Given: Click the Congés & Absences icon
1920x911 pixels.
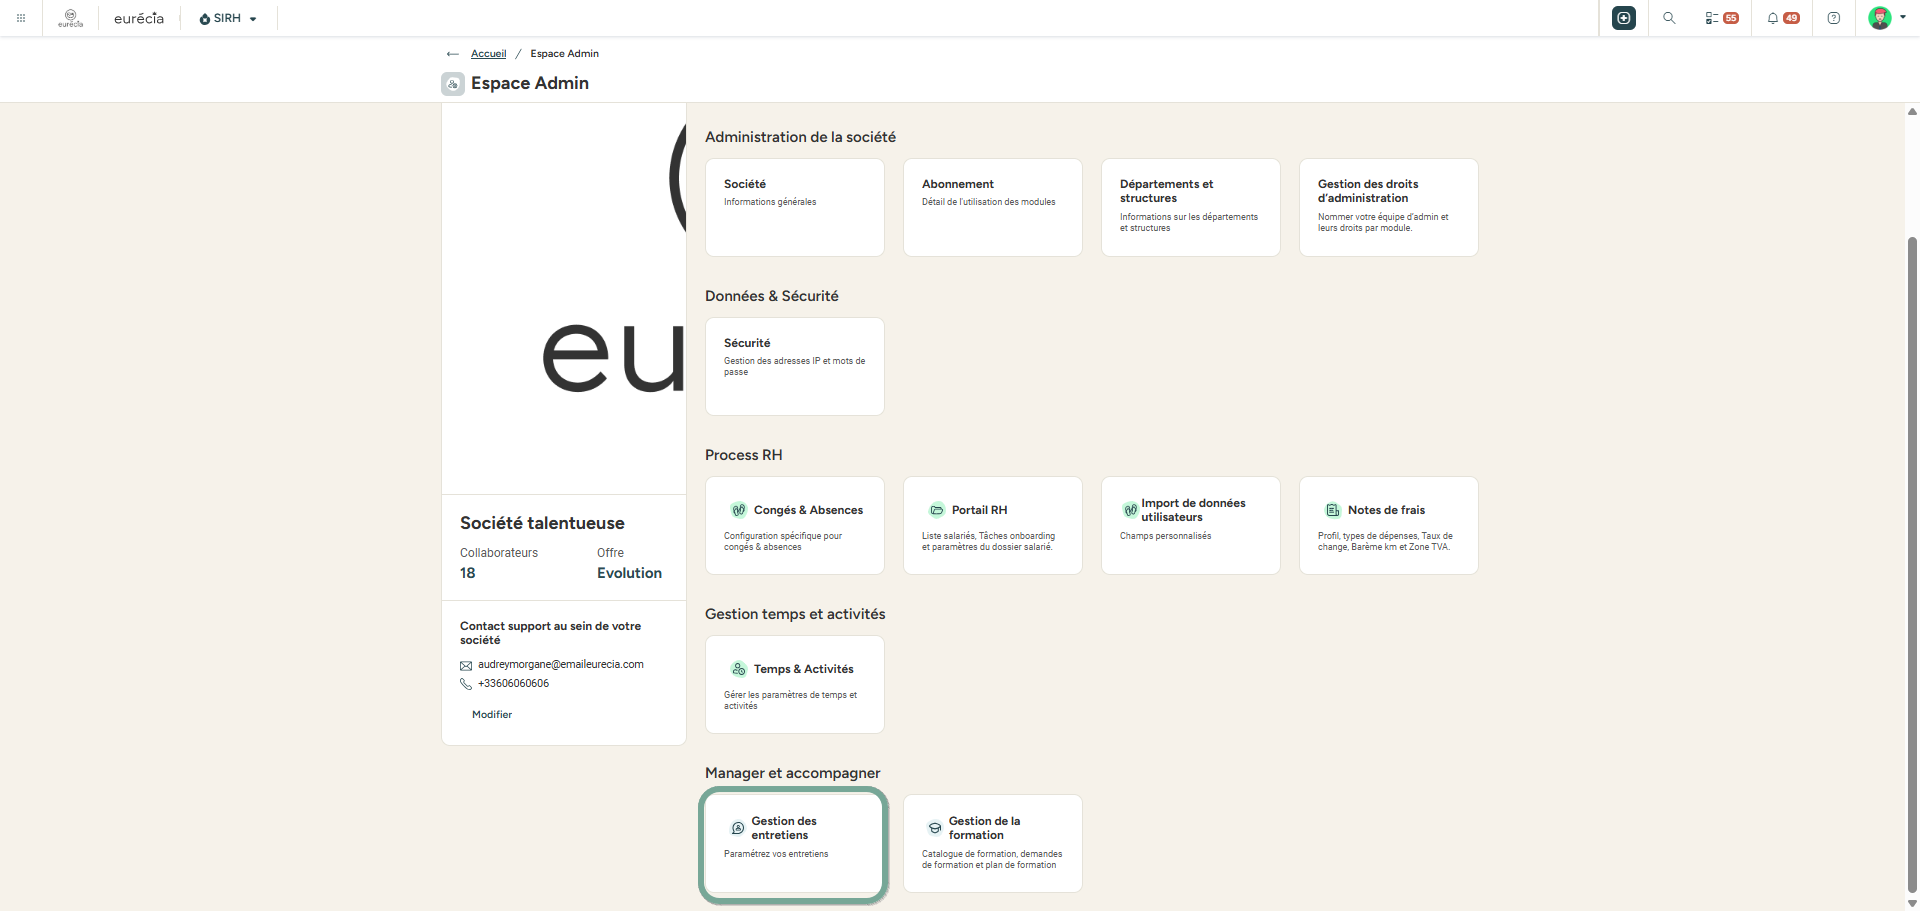Looking at the screenshot, I should click(x=738, y=510).
